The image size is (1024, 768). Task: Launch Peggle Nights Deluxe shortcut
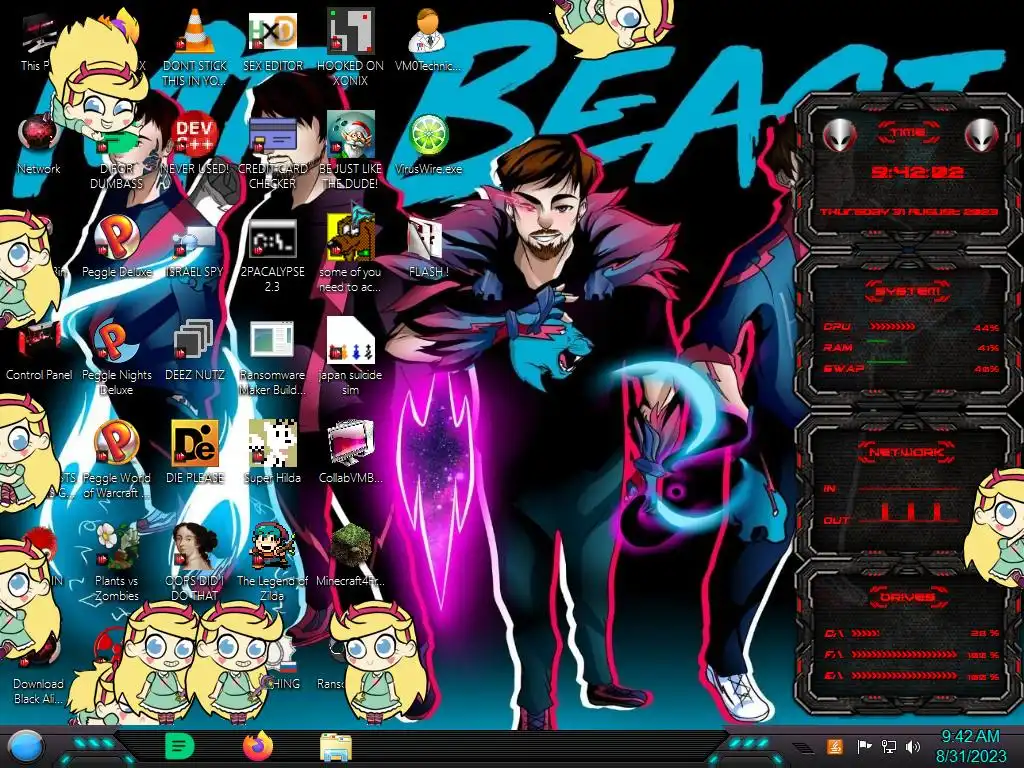pos(115,341)
